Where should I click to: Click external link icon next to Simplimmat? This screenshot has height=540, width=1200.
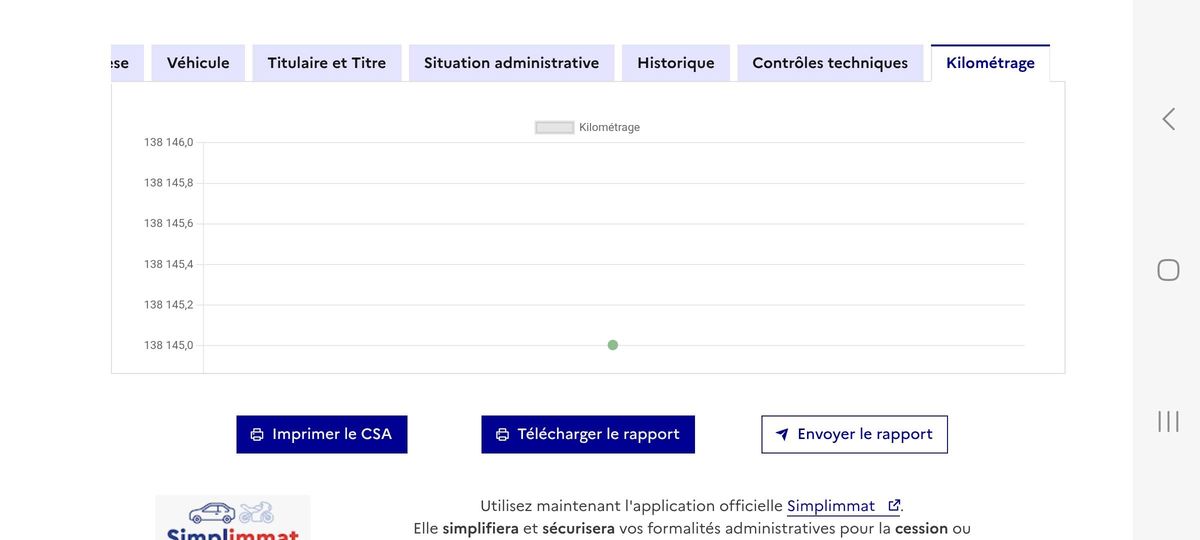[x=894, y=506]
